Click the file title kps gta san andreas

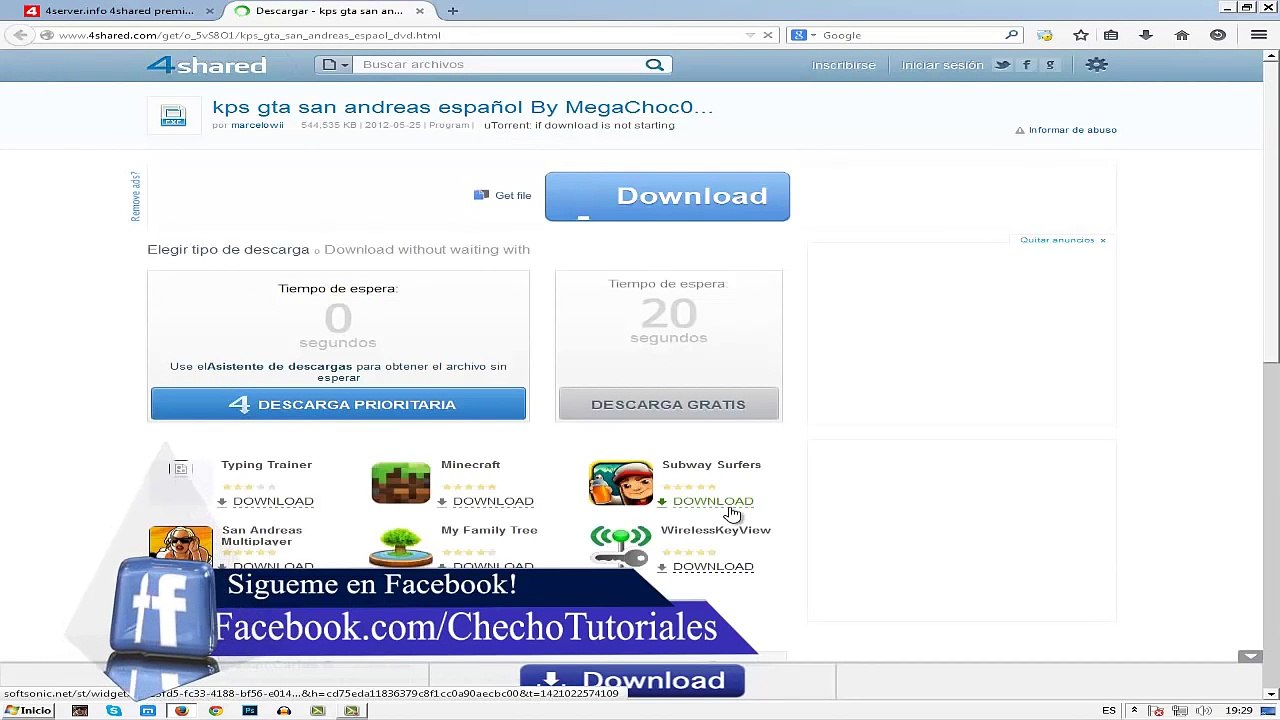(462, 107)
